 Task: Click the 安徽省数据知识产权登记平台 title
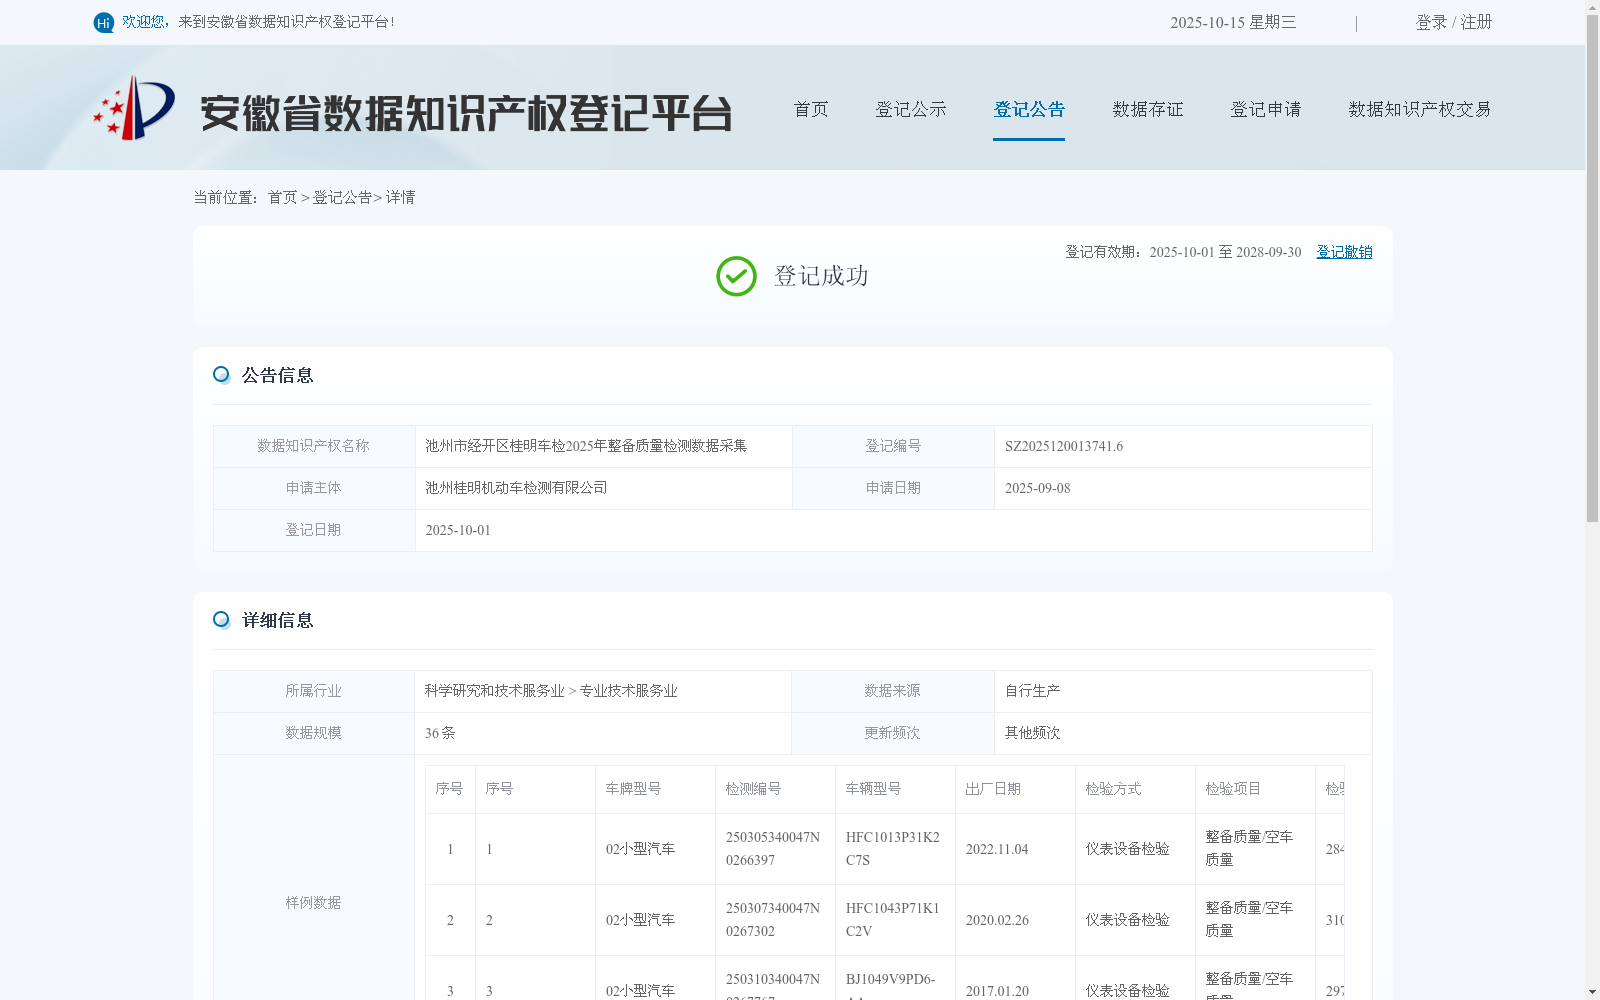click(x=466, y=113)
